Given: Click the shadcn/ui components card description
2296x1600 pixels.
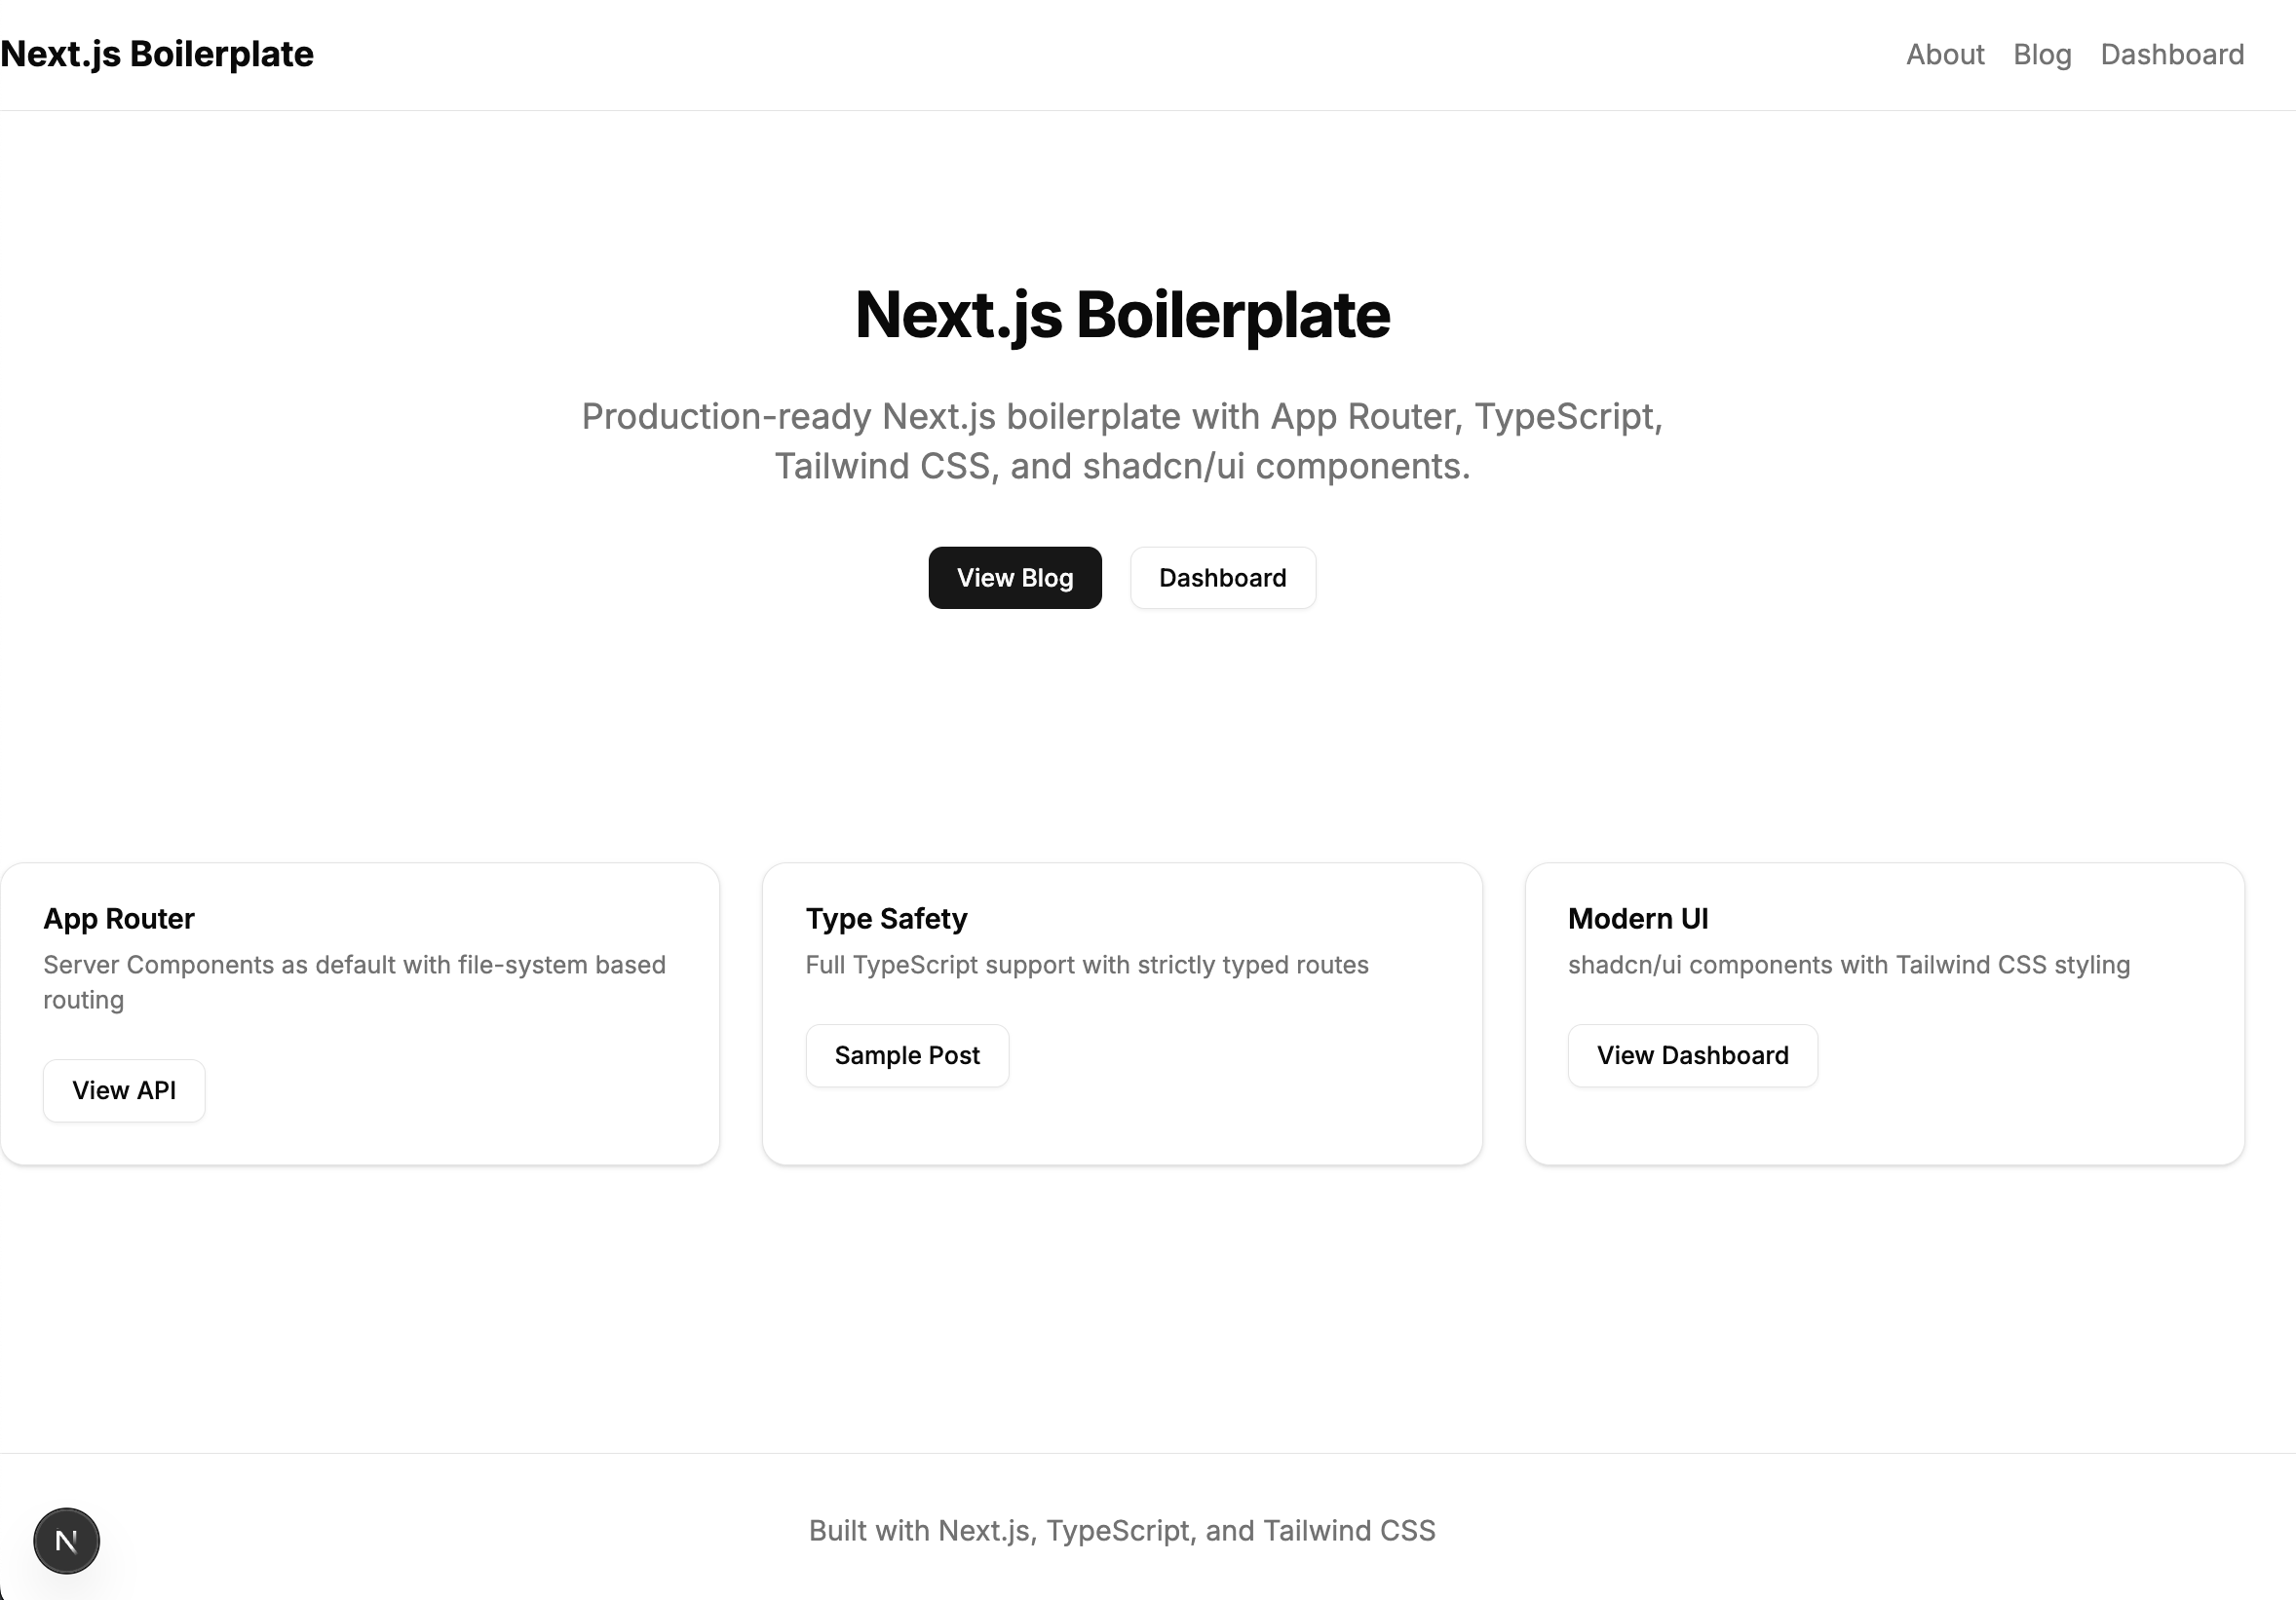Looking at the screenshot, I should point(1848,964).
